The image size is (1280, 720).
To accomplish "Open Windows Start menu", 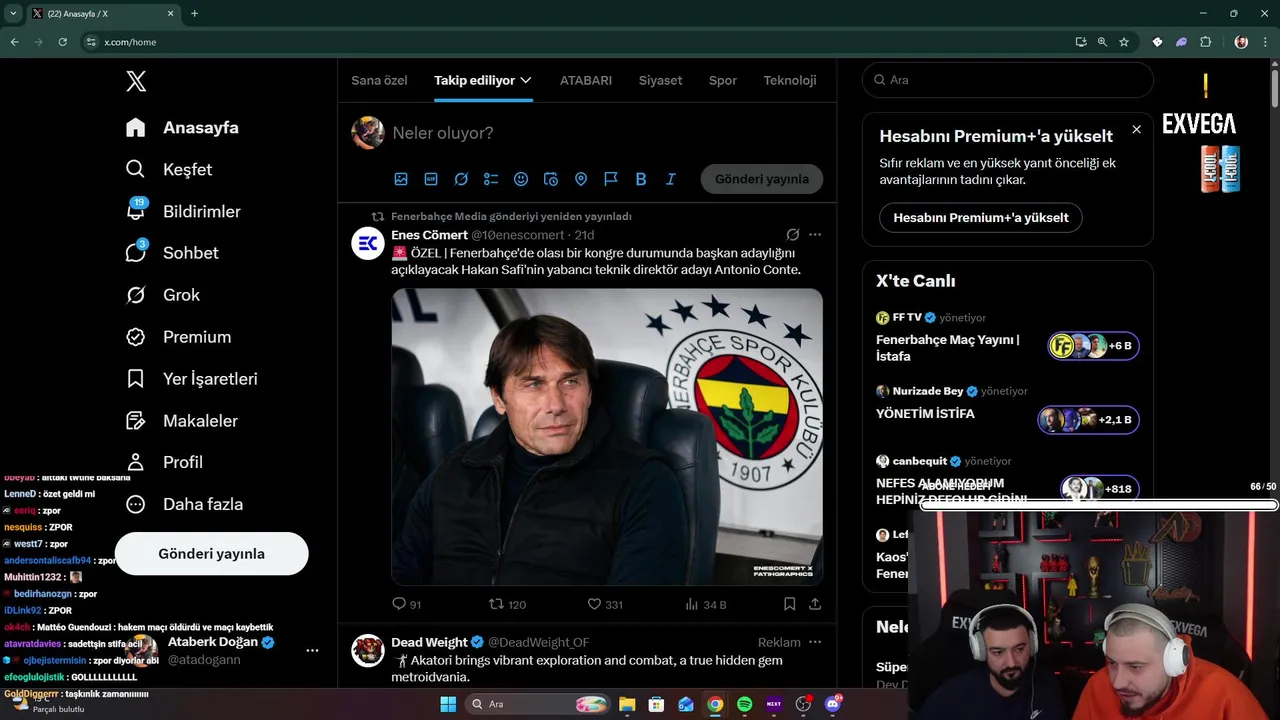I will point(448,704).
